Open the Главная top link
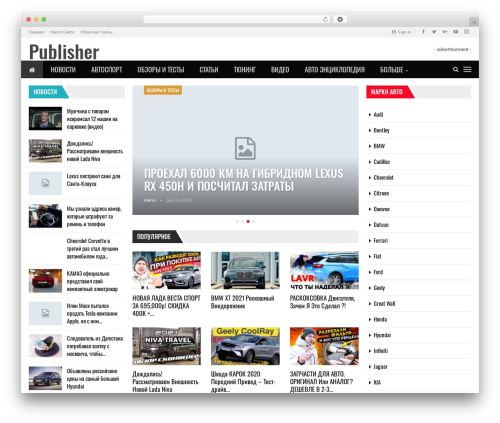This screenshot has width=500, height=423. [x=37, y=32]
